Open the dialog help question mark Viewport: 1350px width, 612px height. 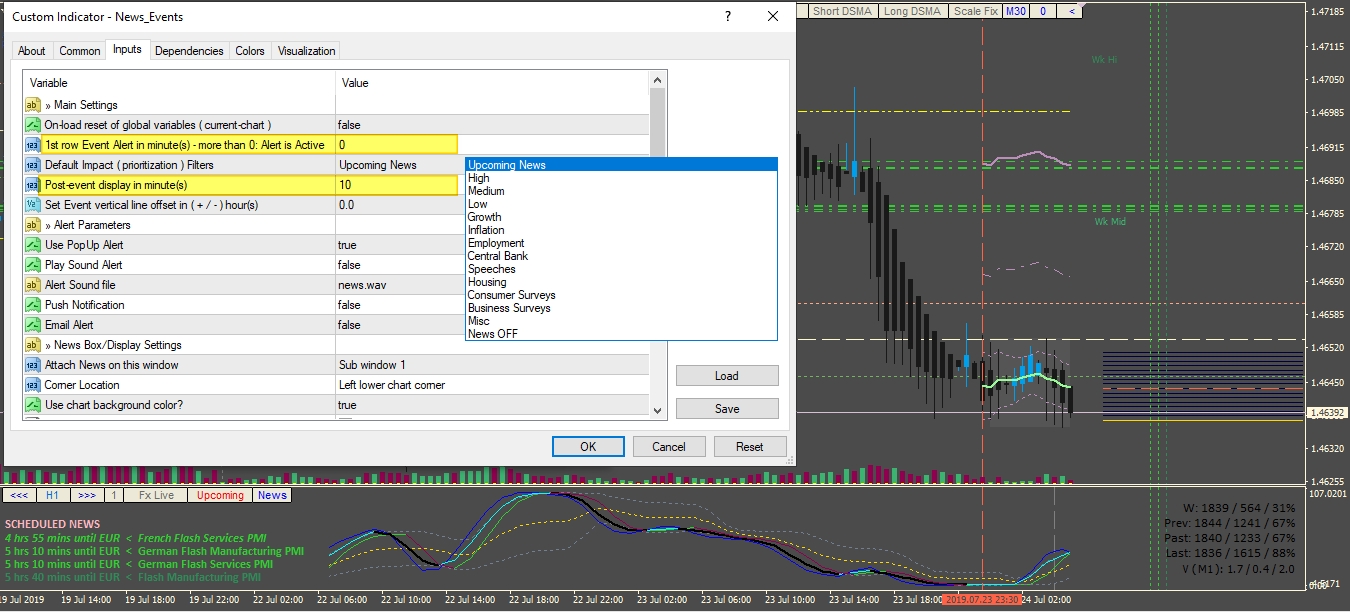tap(728, 17)
